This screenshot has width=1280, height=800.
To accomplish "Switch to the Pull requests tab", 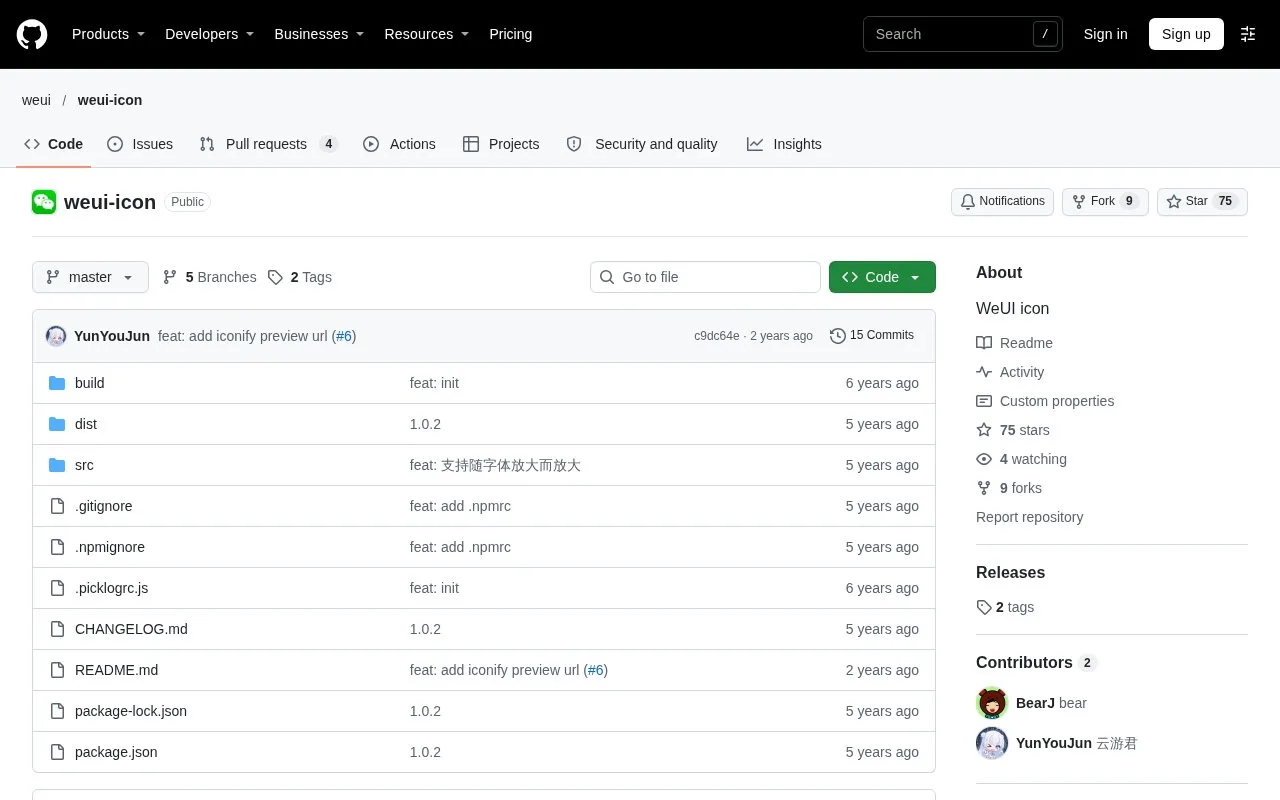I will click(x=268, y=144).
